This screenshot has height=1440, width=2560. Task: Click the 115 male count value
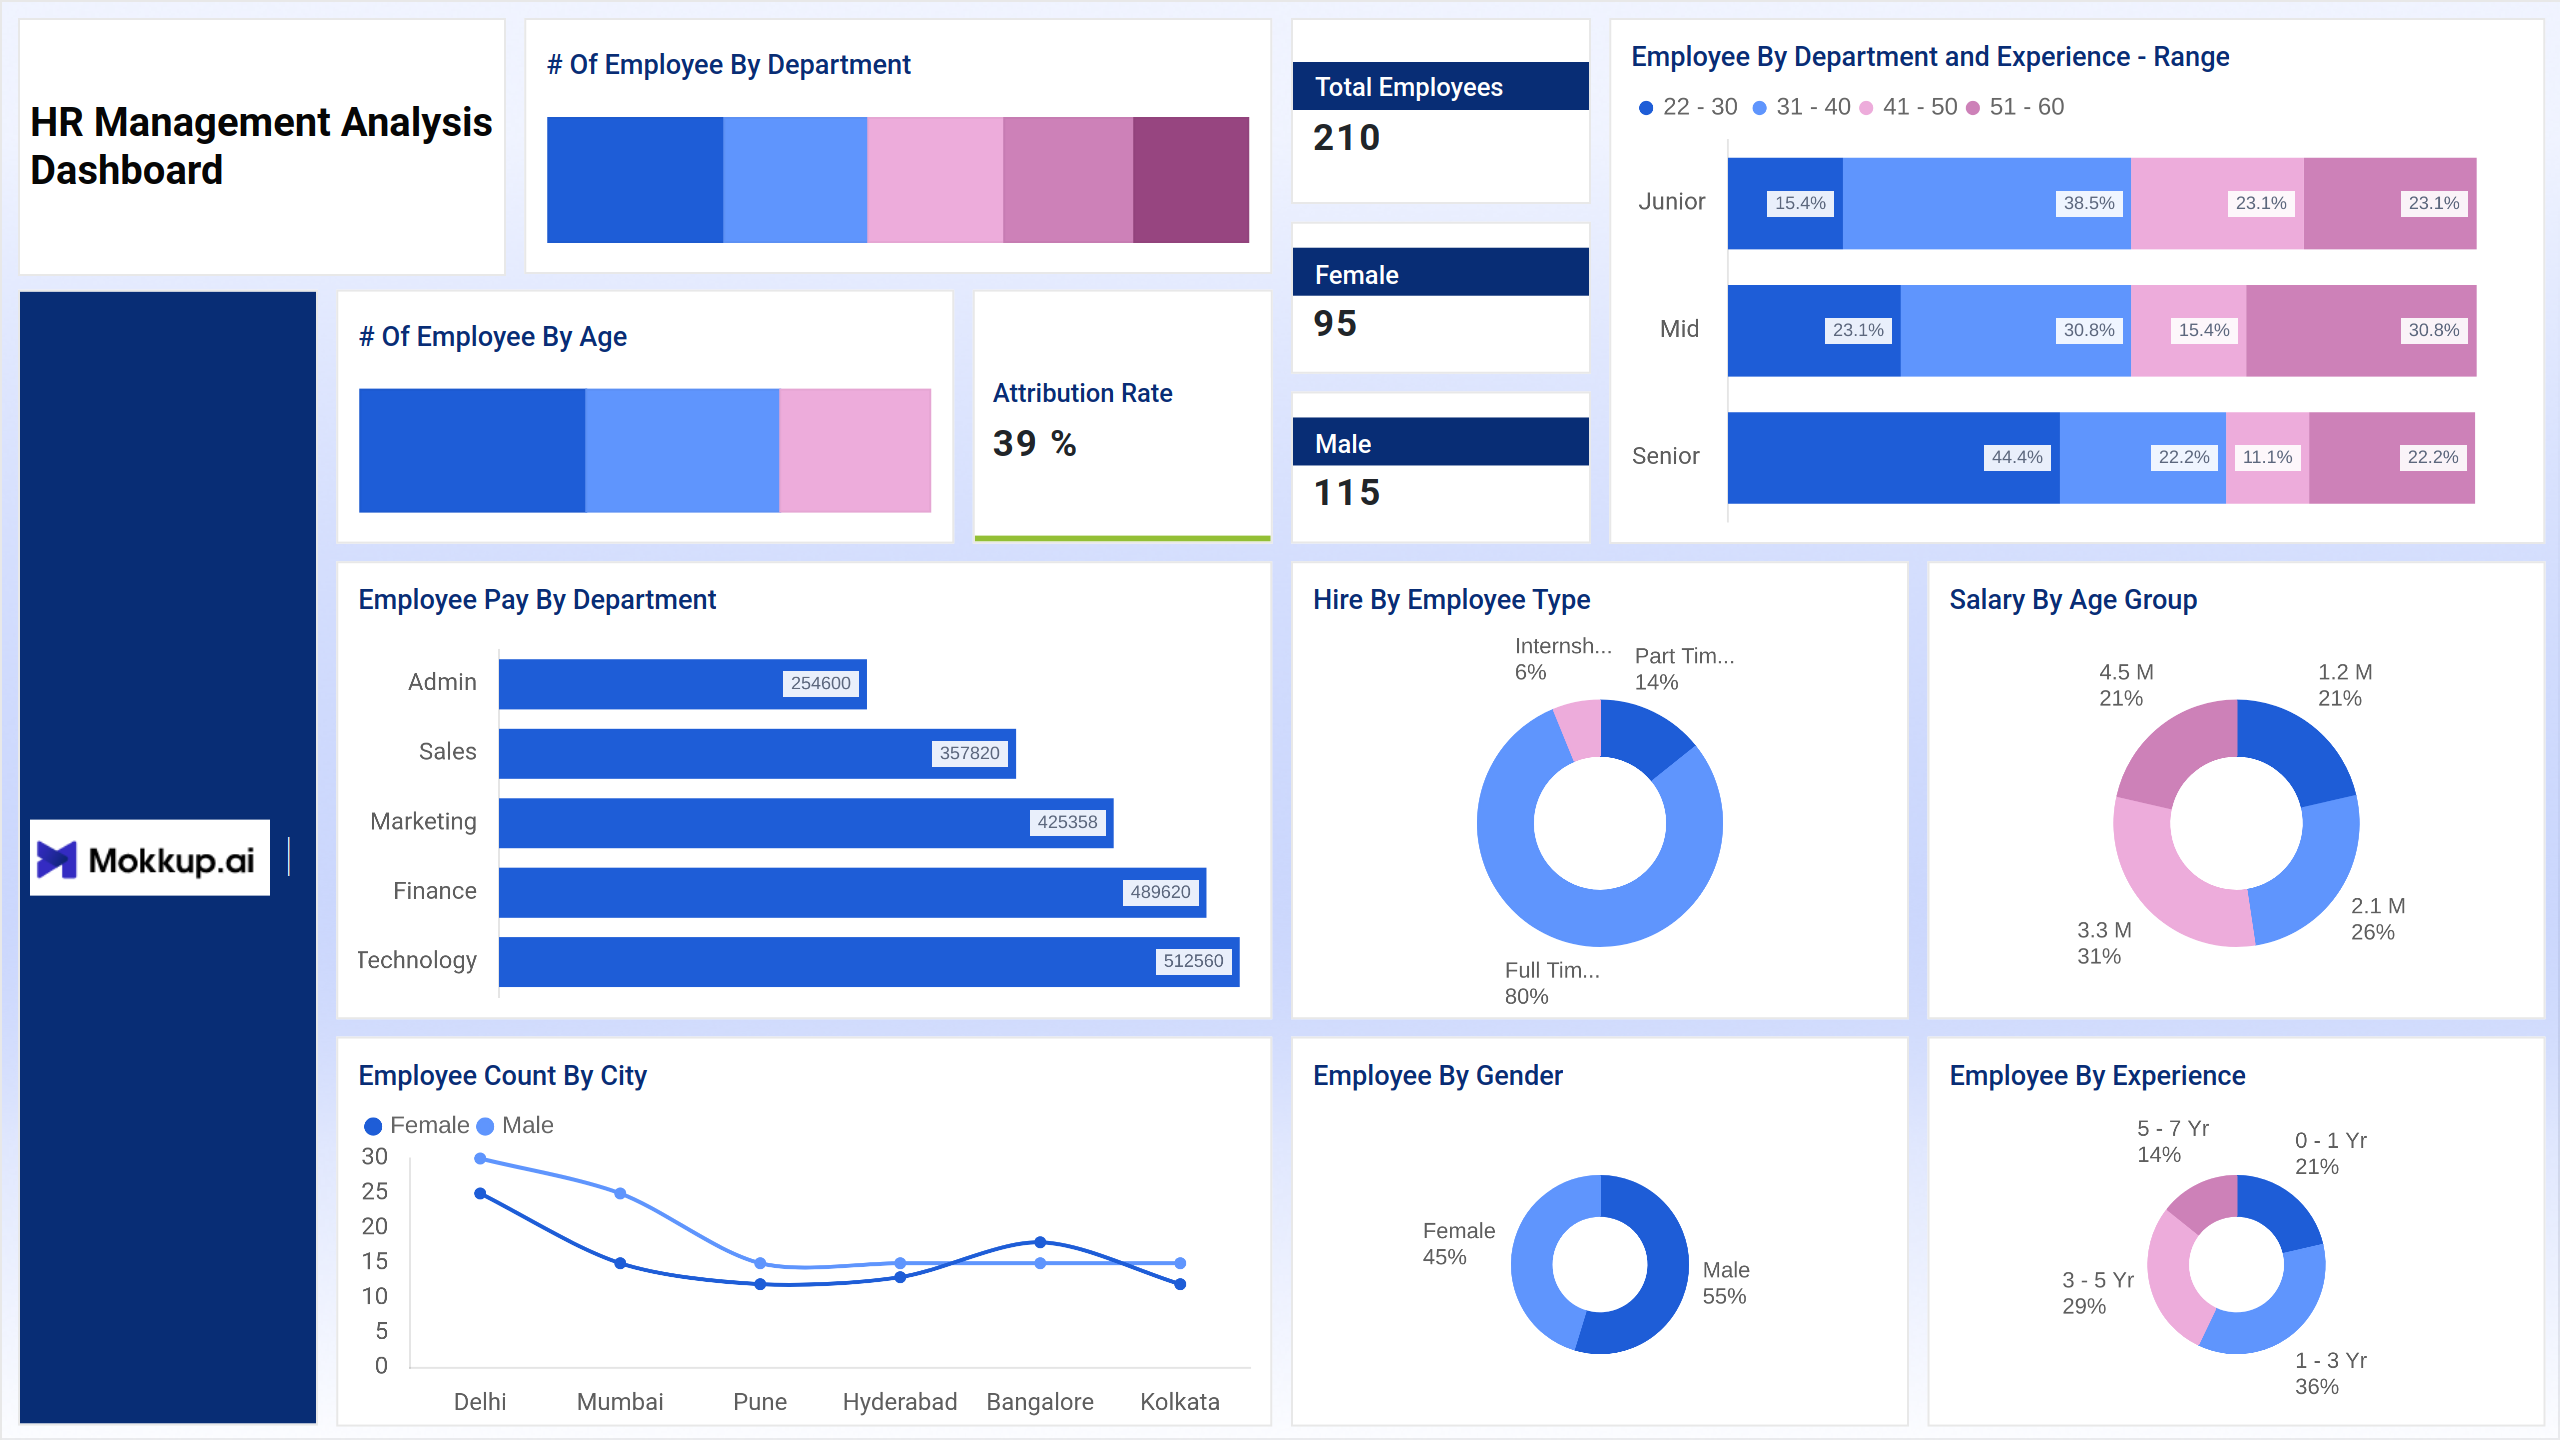1346,492
